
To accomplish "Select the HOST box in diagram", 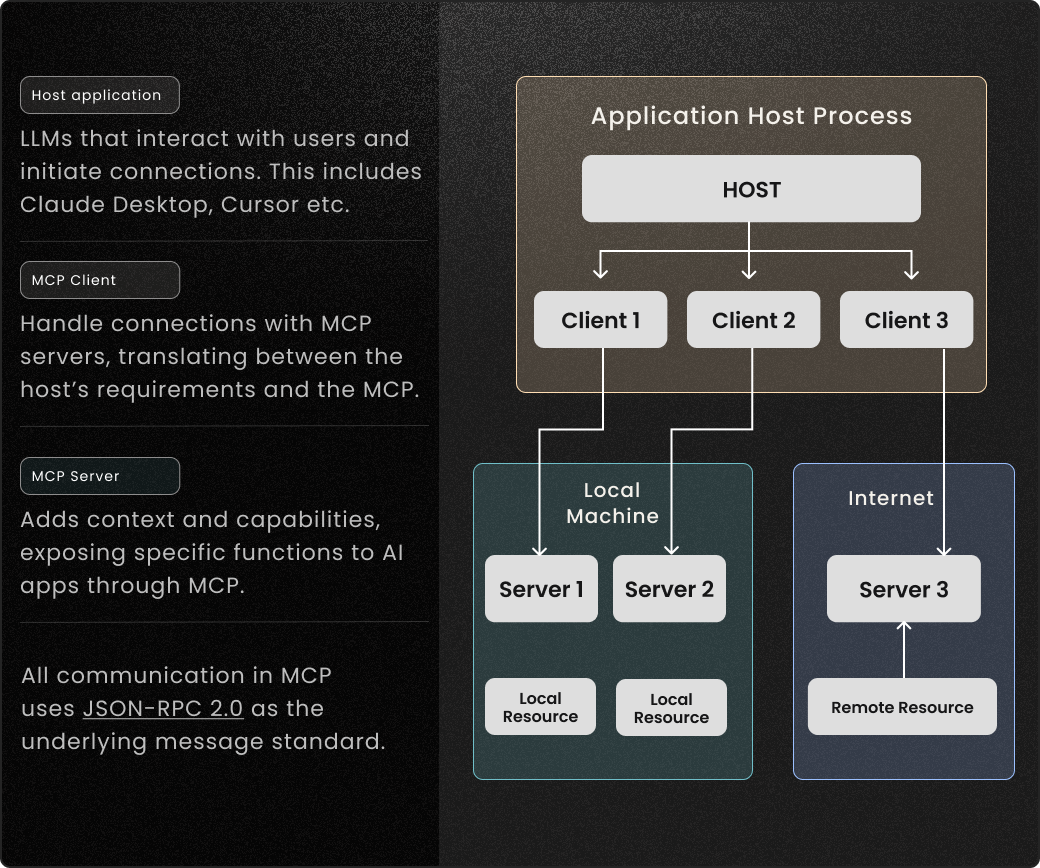I will (751, 189).
